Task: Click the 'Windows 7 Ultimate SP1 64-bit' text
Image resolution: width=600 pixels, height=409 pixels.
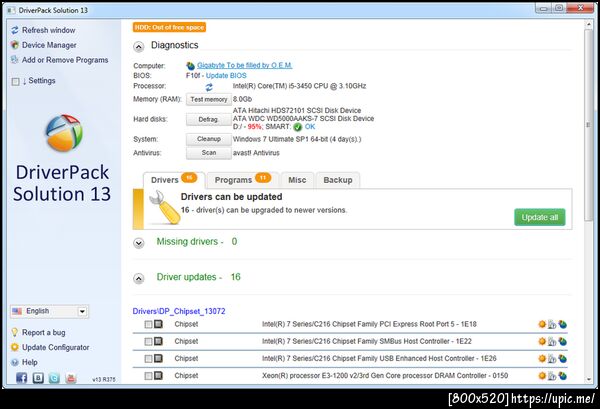Action: point(281,139)
